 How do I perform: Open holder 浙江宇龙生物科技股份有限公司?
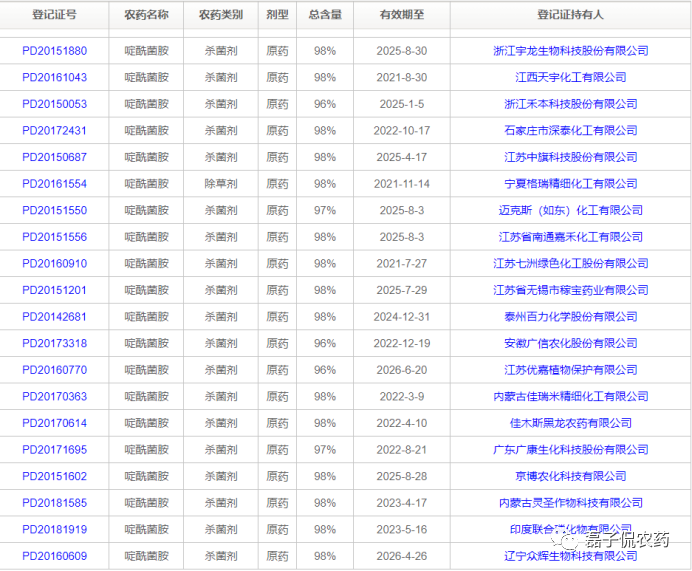(x=571, y=51)
